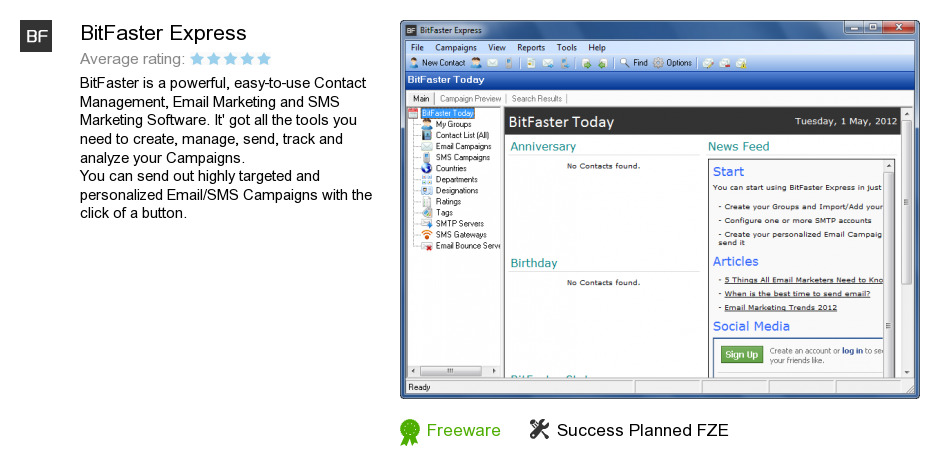
Task: Select Designations in the tree
Action: click(457, 190)
